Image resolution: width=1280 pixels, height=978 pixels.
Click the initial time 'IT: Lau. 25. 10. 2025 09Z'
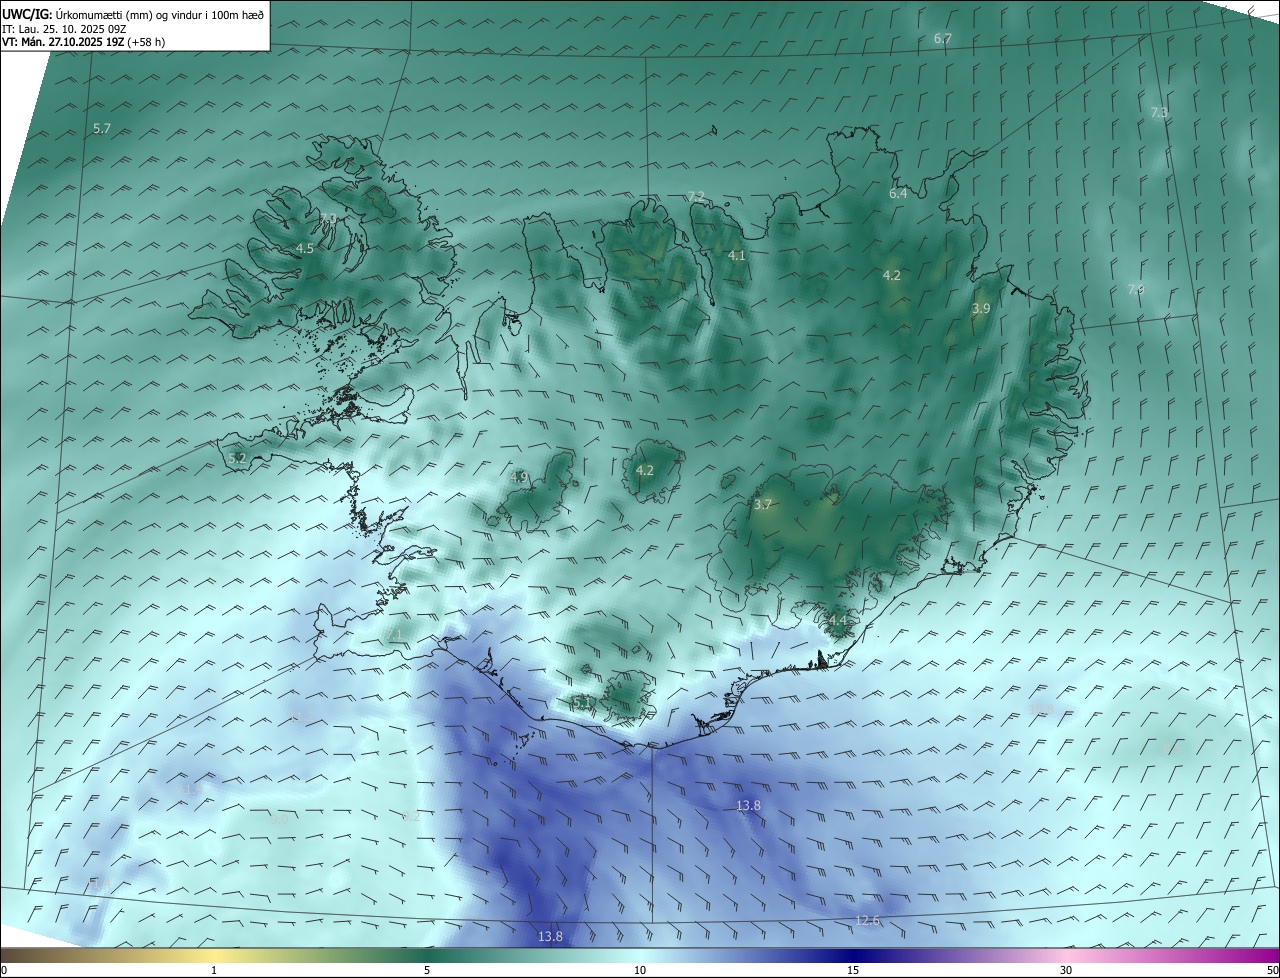click(64, 29)
